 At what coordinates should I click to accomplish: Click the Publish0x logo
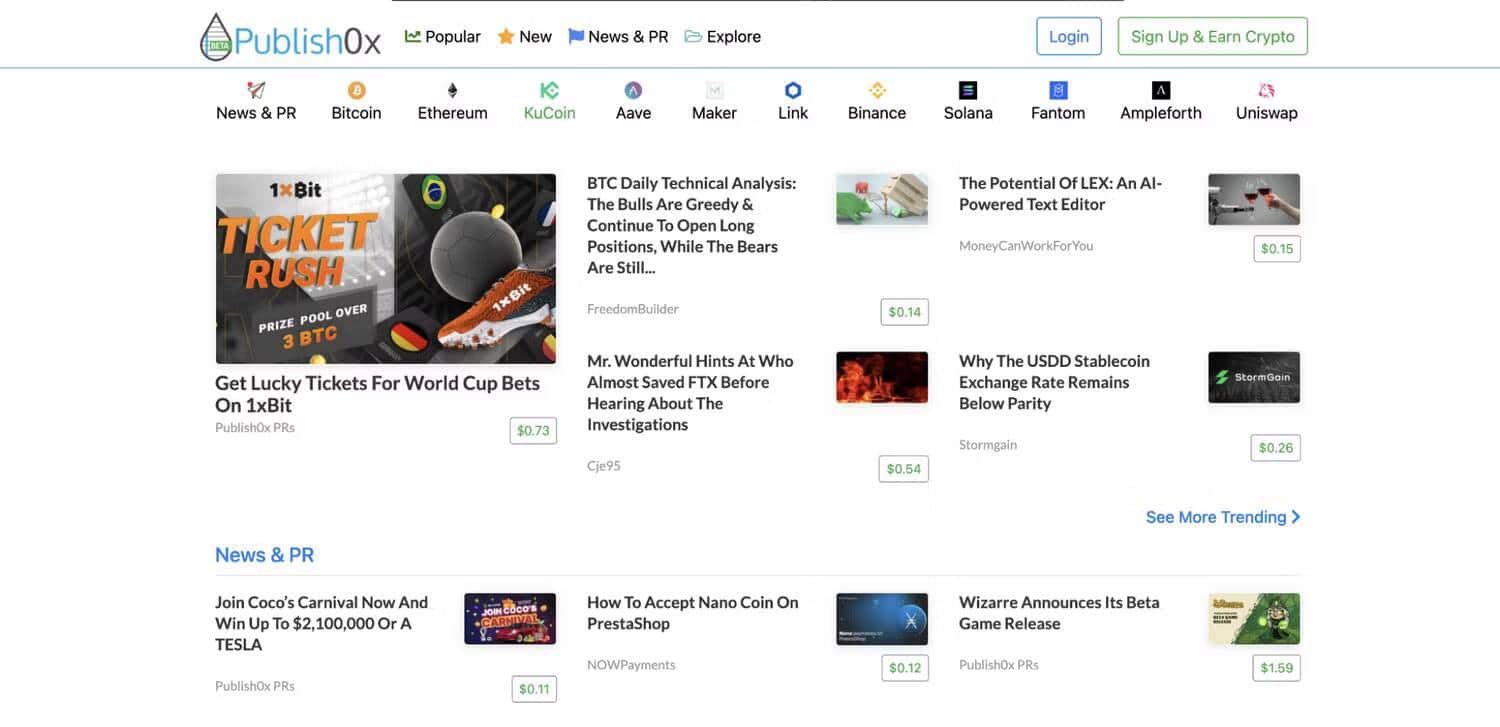click(291, 38)
